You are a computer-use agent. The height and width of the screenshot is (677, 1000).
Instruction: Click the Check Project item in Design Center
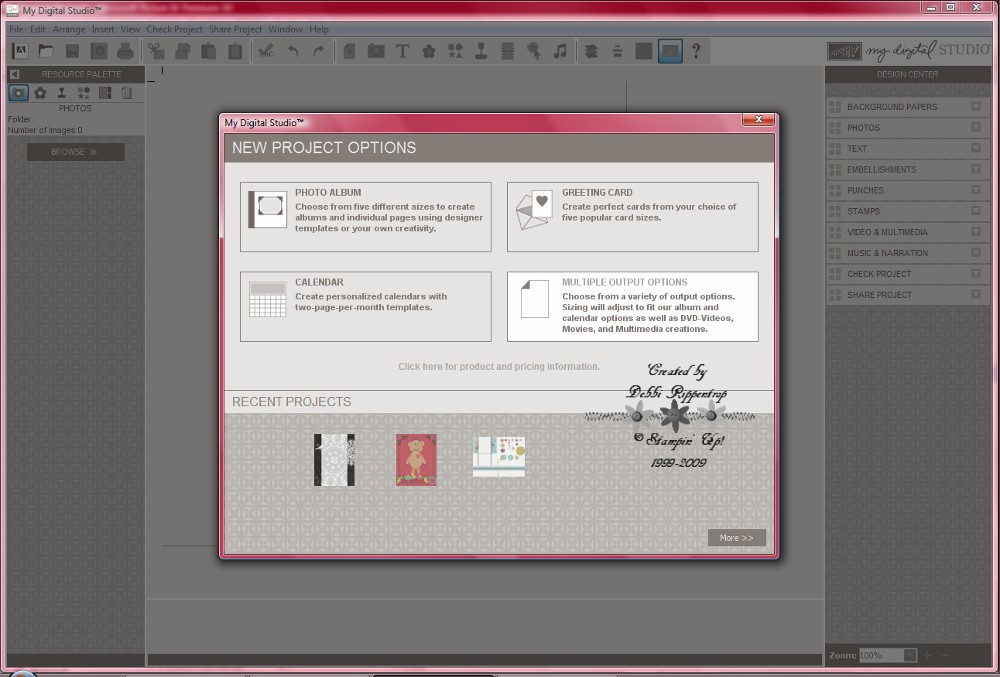(908, 273)
